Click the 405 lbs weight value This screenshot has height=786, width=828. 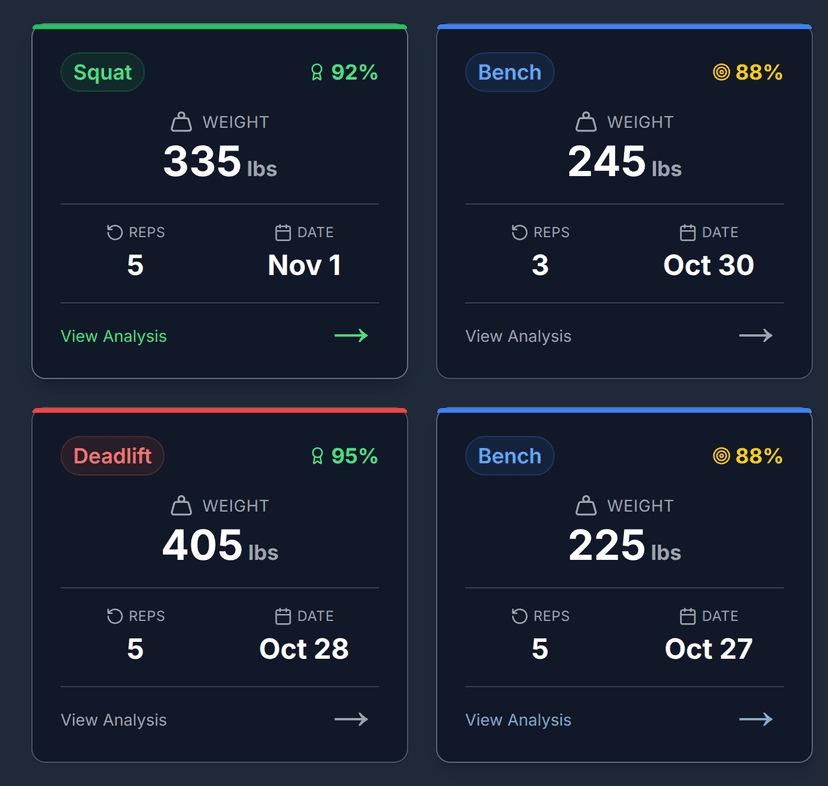pyautogui.click(x=220, y=545)
